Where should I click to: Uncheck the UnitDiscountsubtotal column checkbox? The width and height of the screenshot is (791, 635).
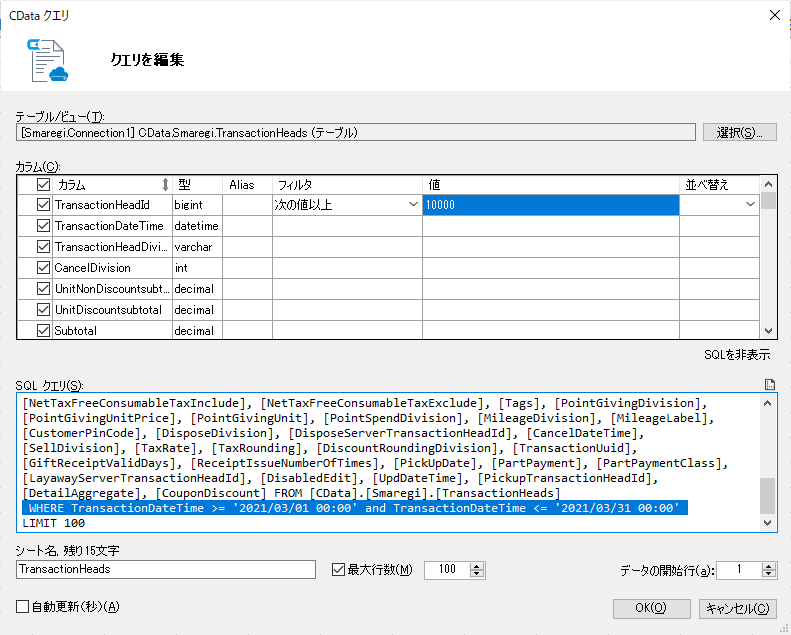[43, 310]
